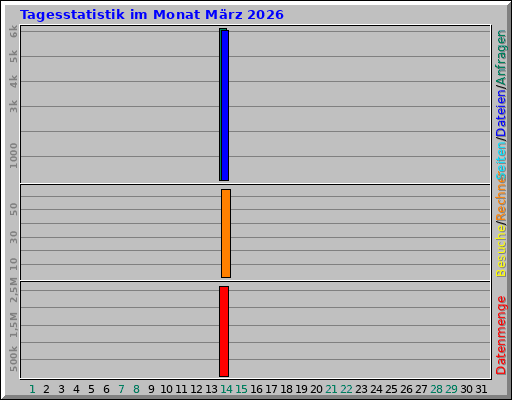This screenshot has height=400, width=512.
Task: Click day 5 on the x-axis
Action: [x=91, y=389]
